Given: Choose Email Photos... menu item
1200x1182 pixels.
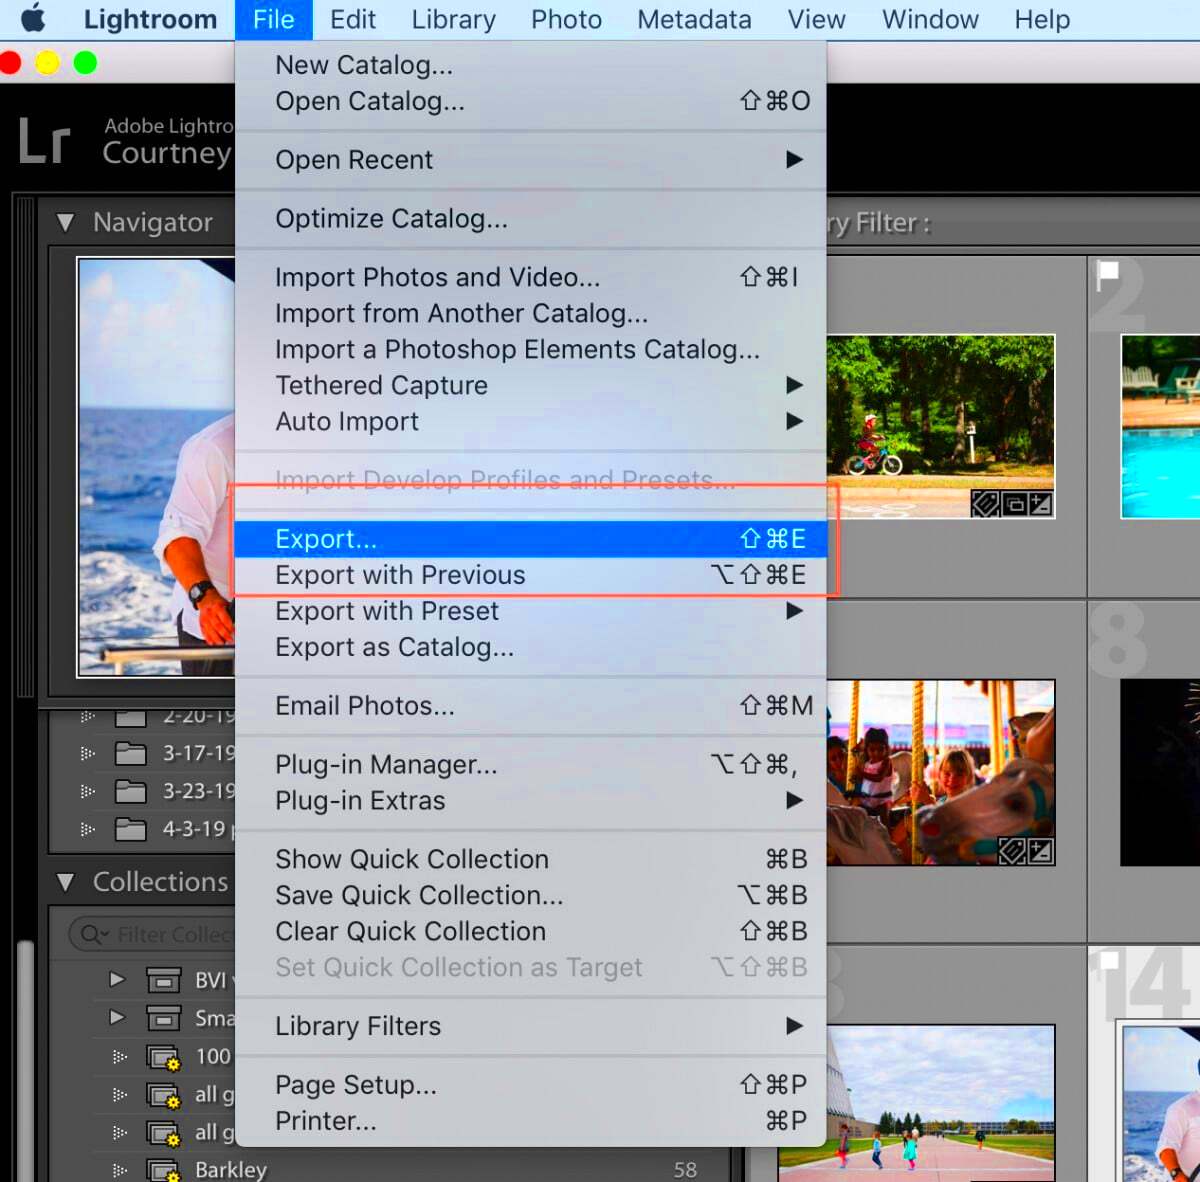Looking at the screenshot, I should point(531,706).
